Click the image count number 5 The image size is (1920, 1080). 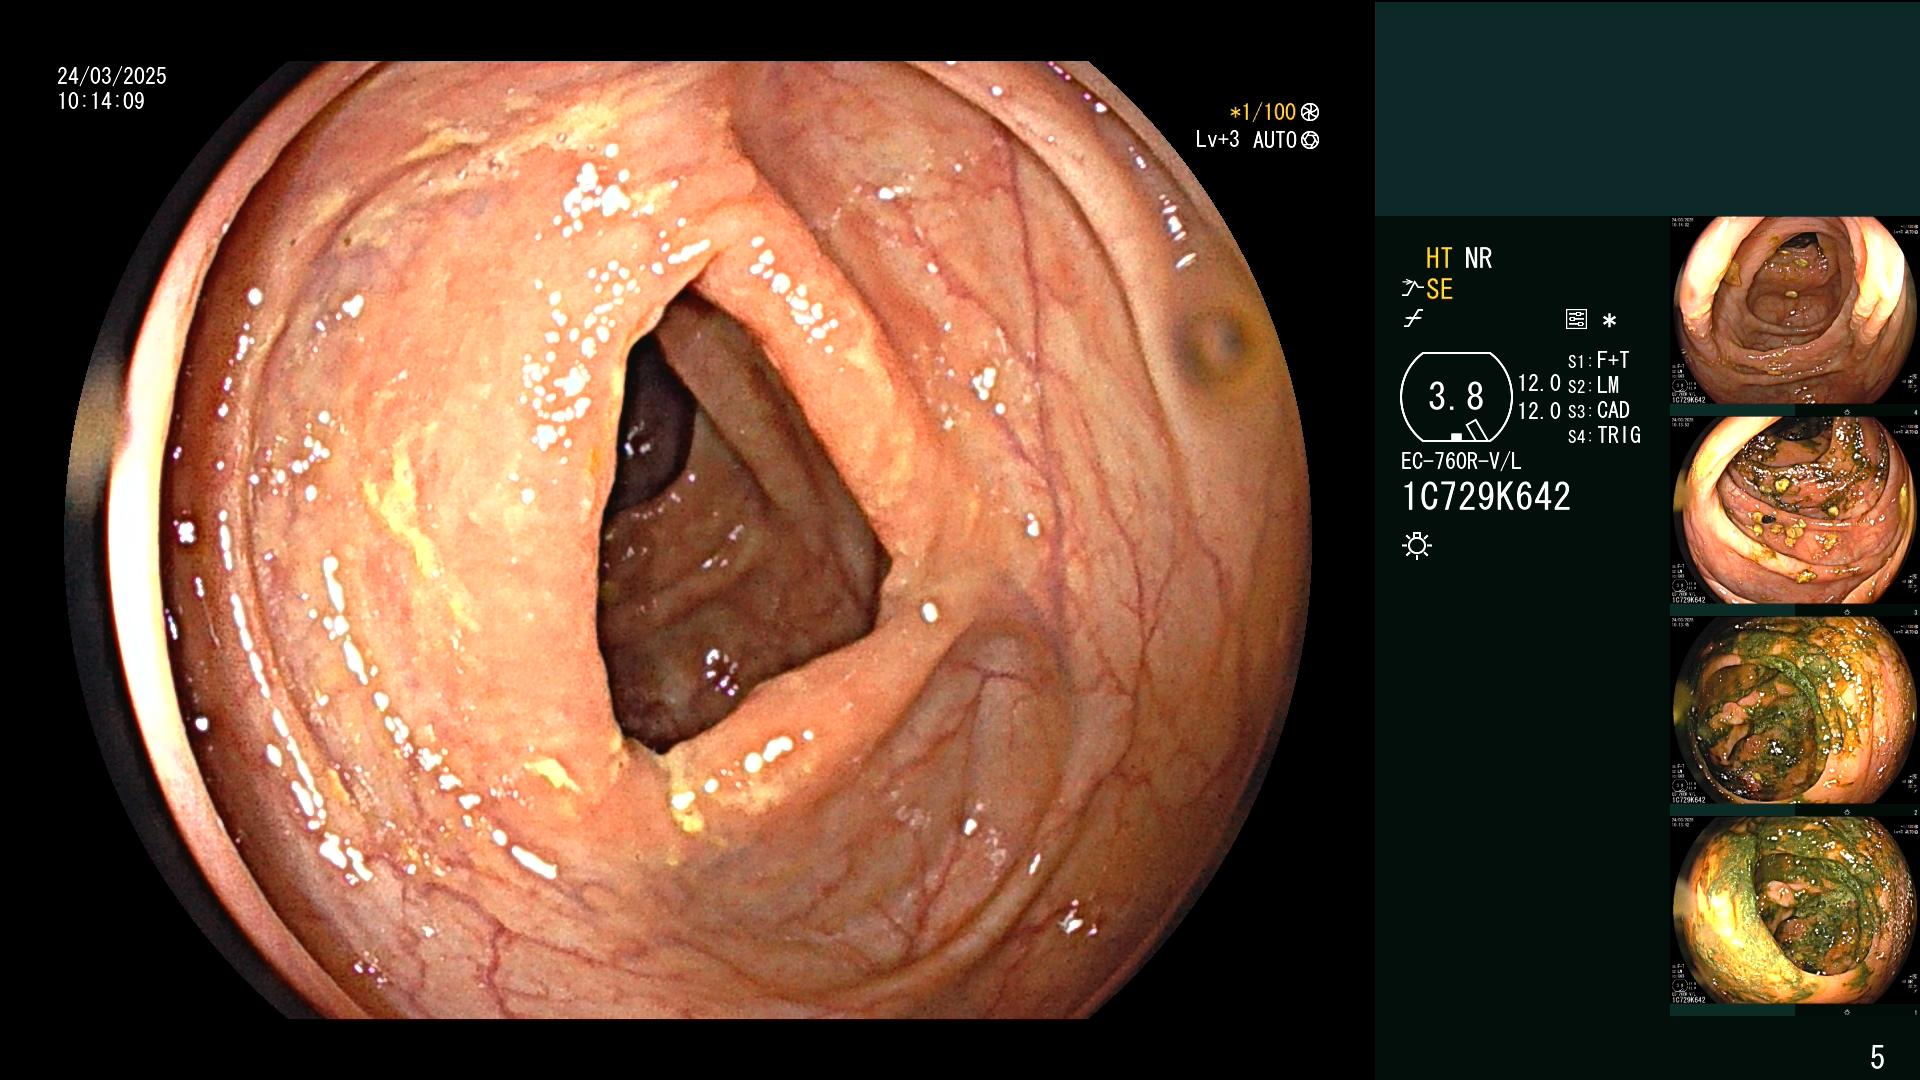click(1877, 1057)
